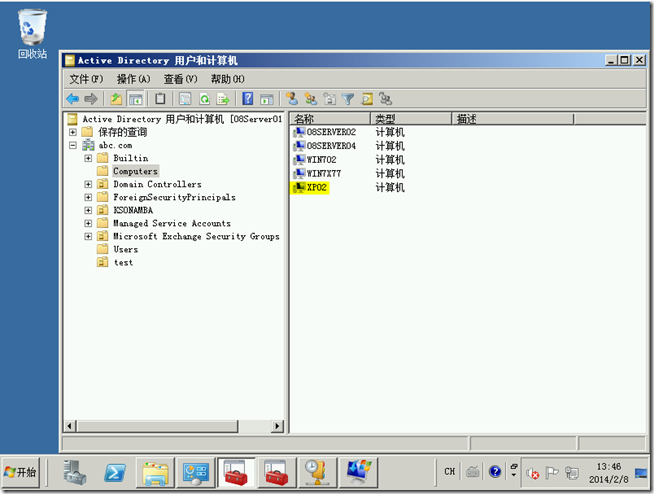Open Properties via toolbar icon
This screenshot has width=654, height=494.
click(185, 99)
